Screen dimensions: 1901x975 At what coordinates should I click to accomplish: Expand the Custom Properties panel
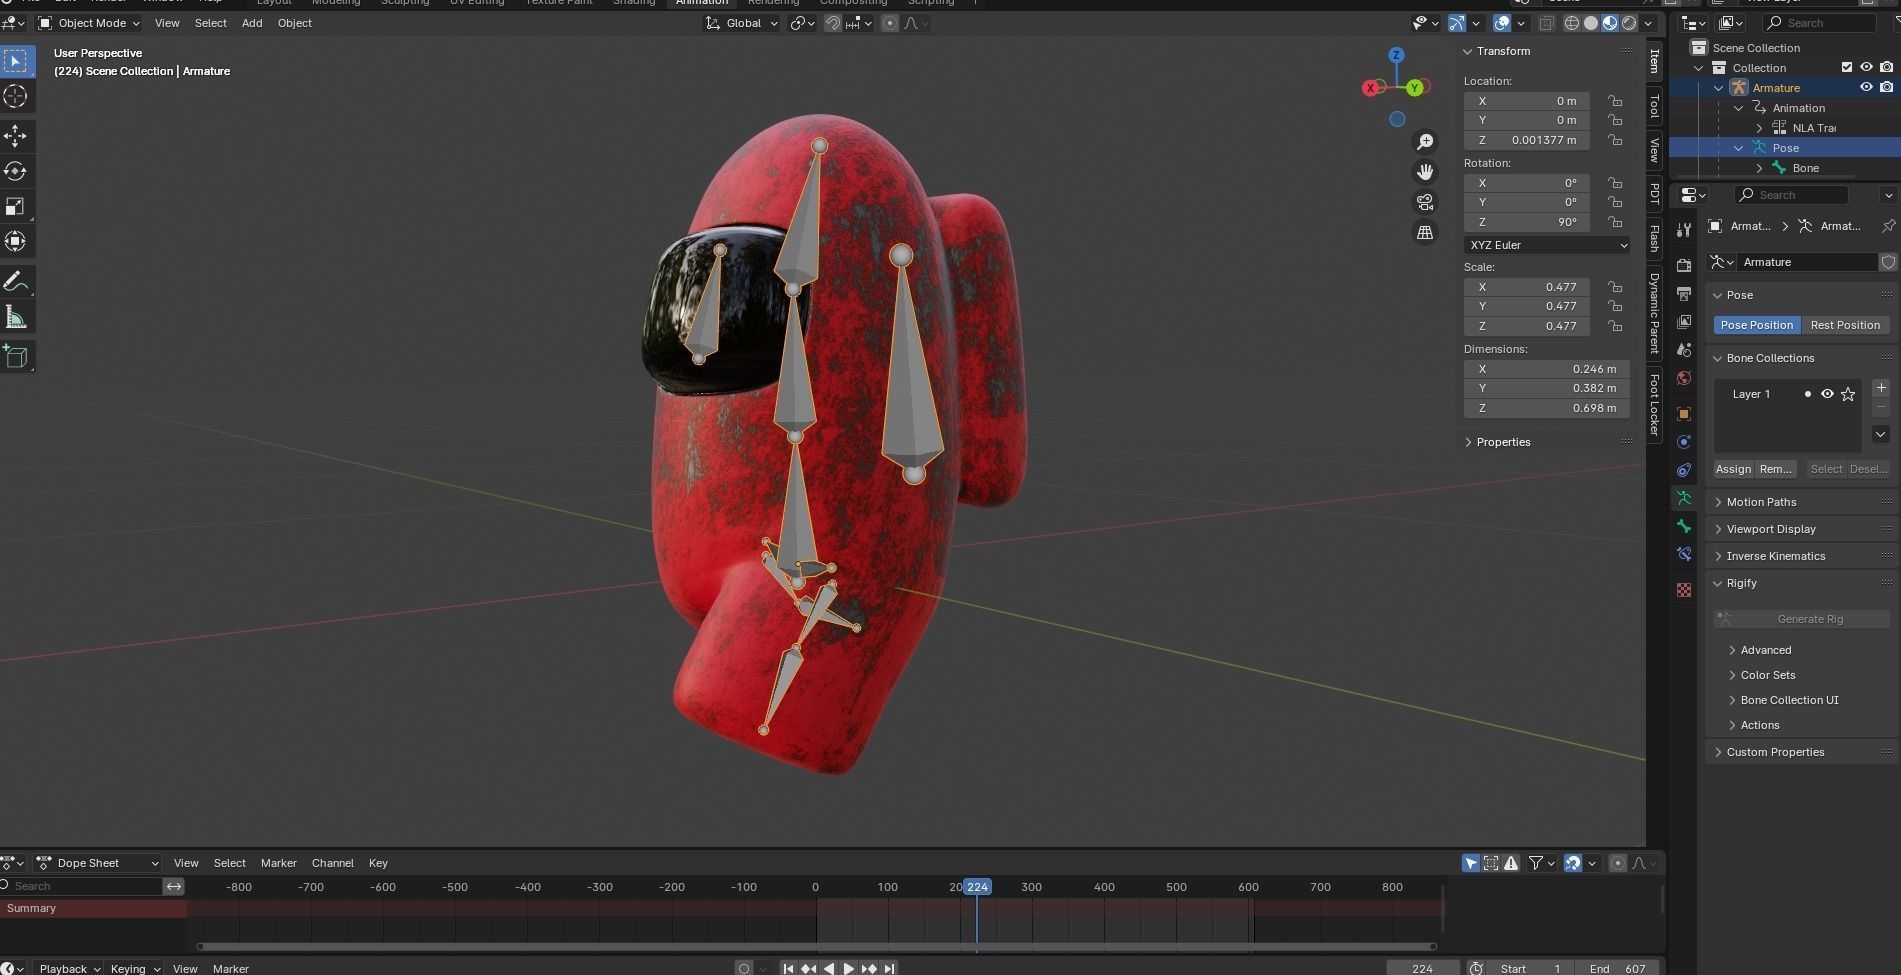(1718, 752)
